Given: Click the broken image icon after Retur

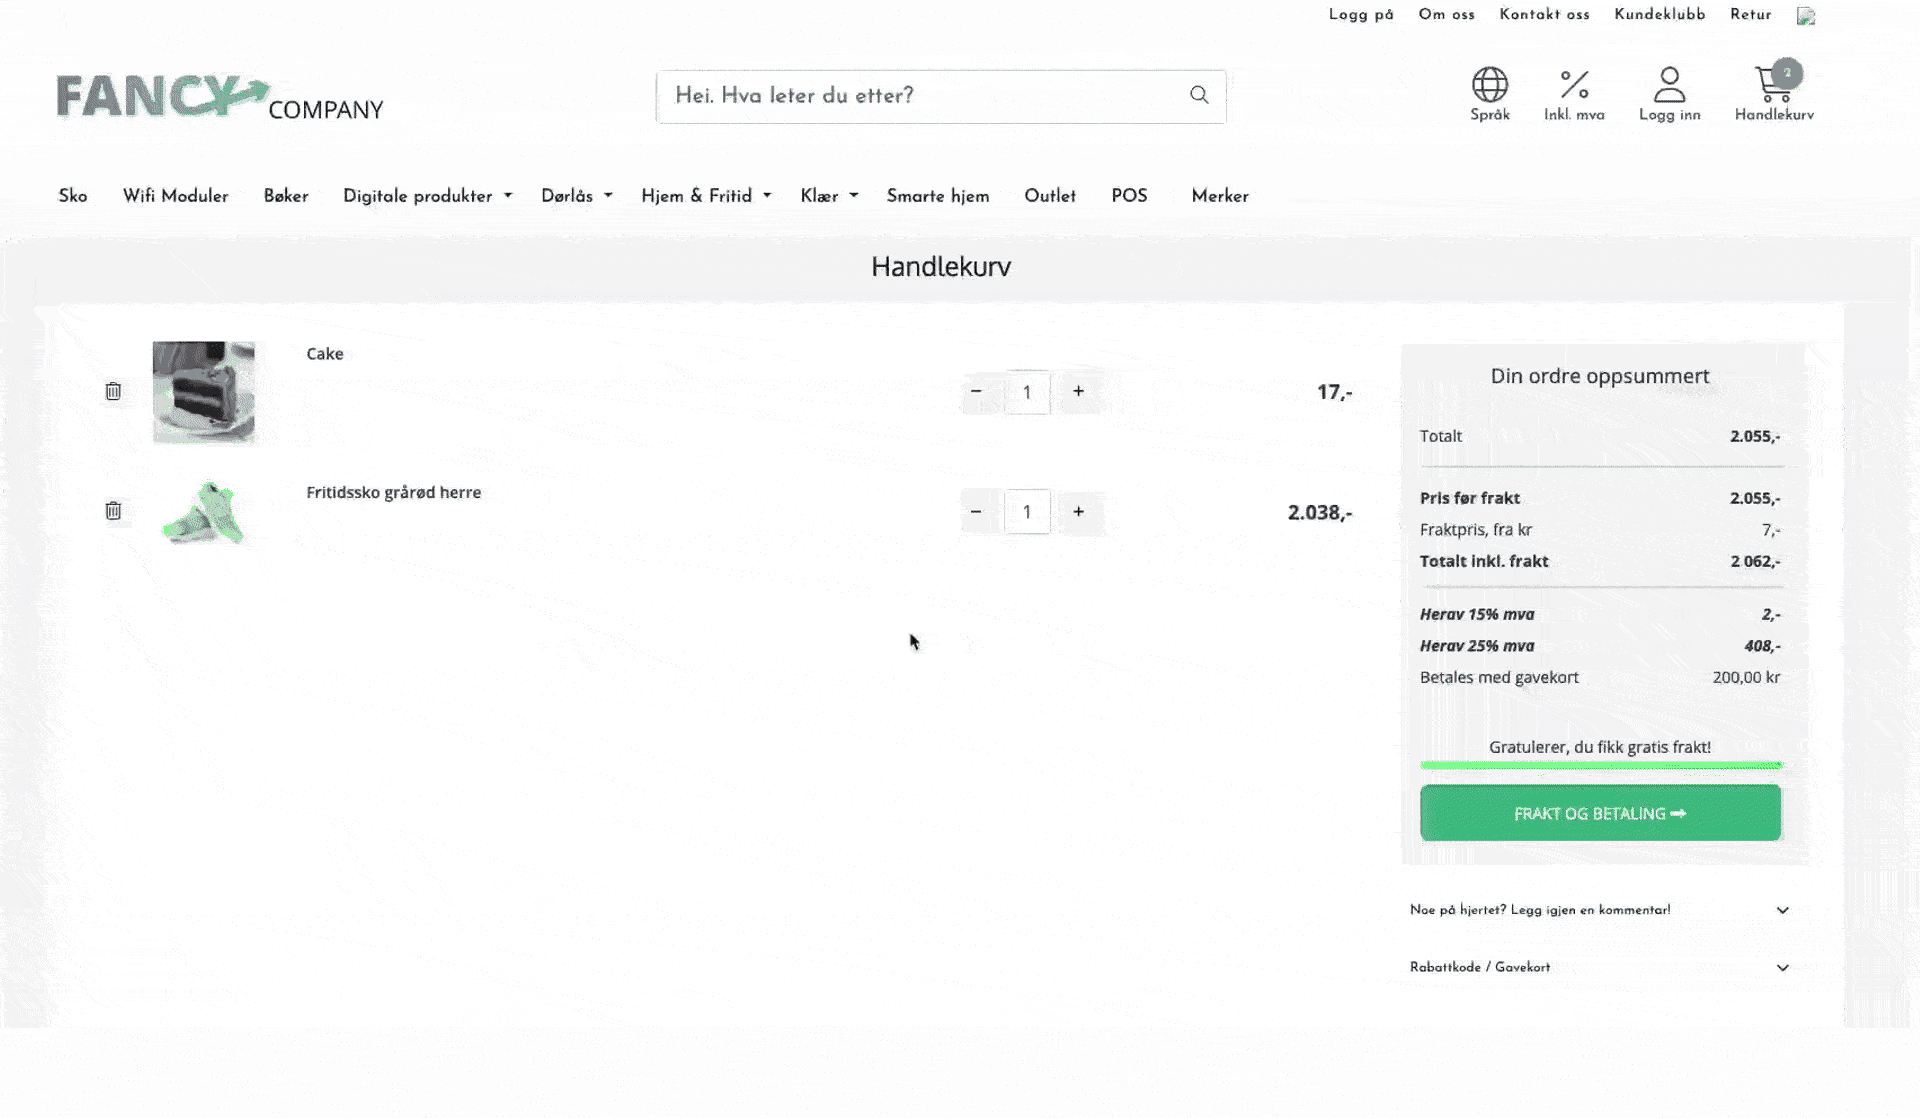Looking at the screenshot, I should pos(1806,16).
